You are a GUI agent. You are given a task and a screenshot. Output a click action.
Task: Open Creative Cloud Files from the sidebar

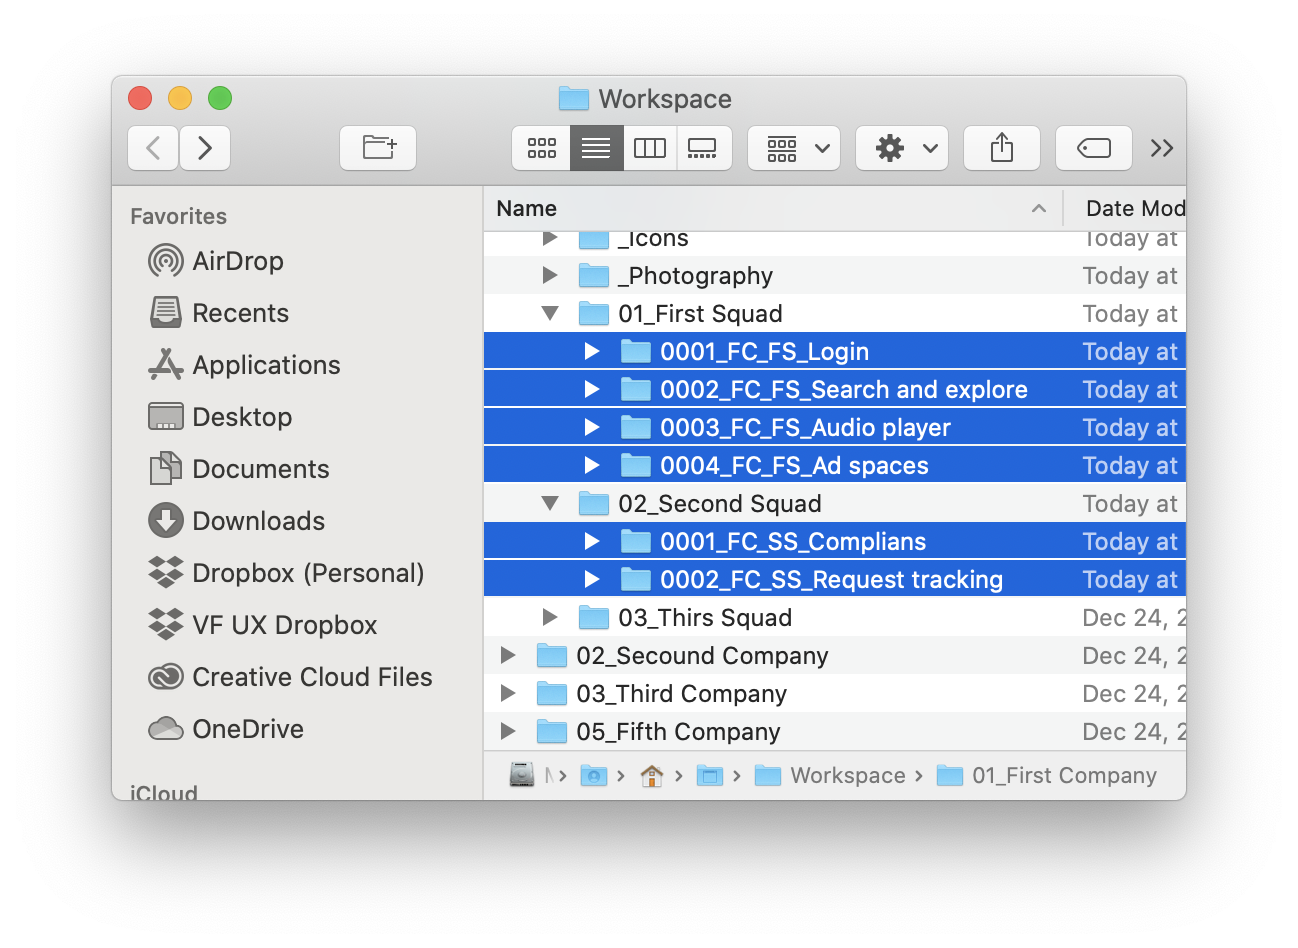(310, 677)
